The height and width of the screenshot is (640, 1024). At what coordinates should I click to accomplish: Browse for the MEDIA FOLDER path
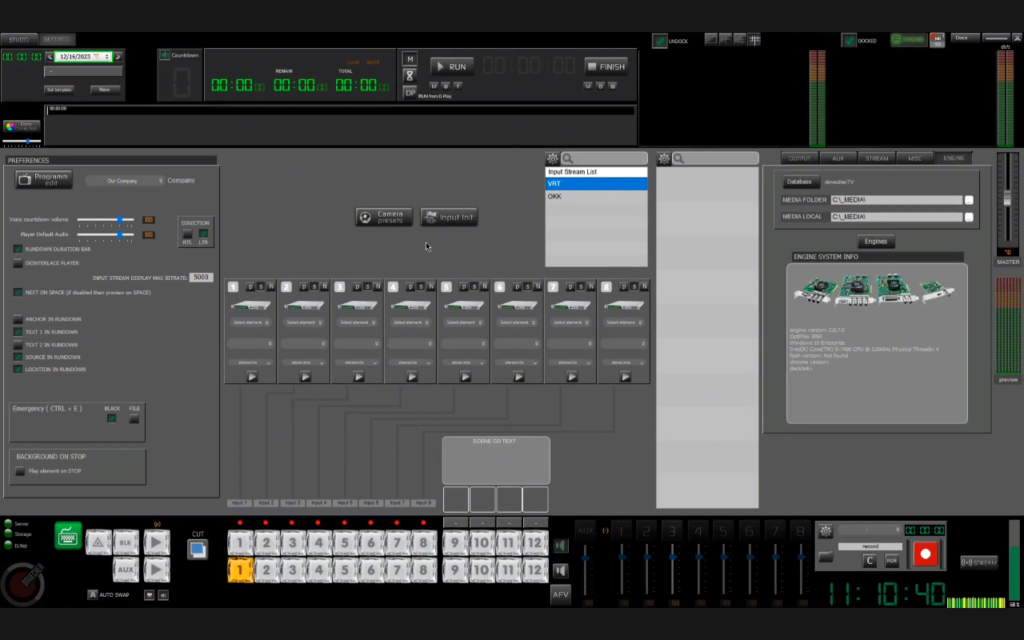tap(968, 200)
